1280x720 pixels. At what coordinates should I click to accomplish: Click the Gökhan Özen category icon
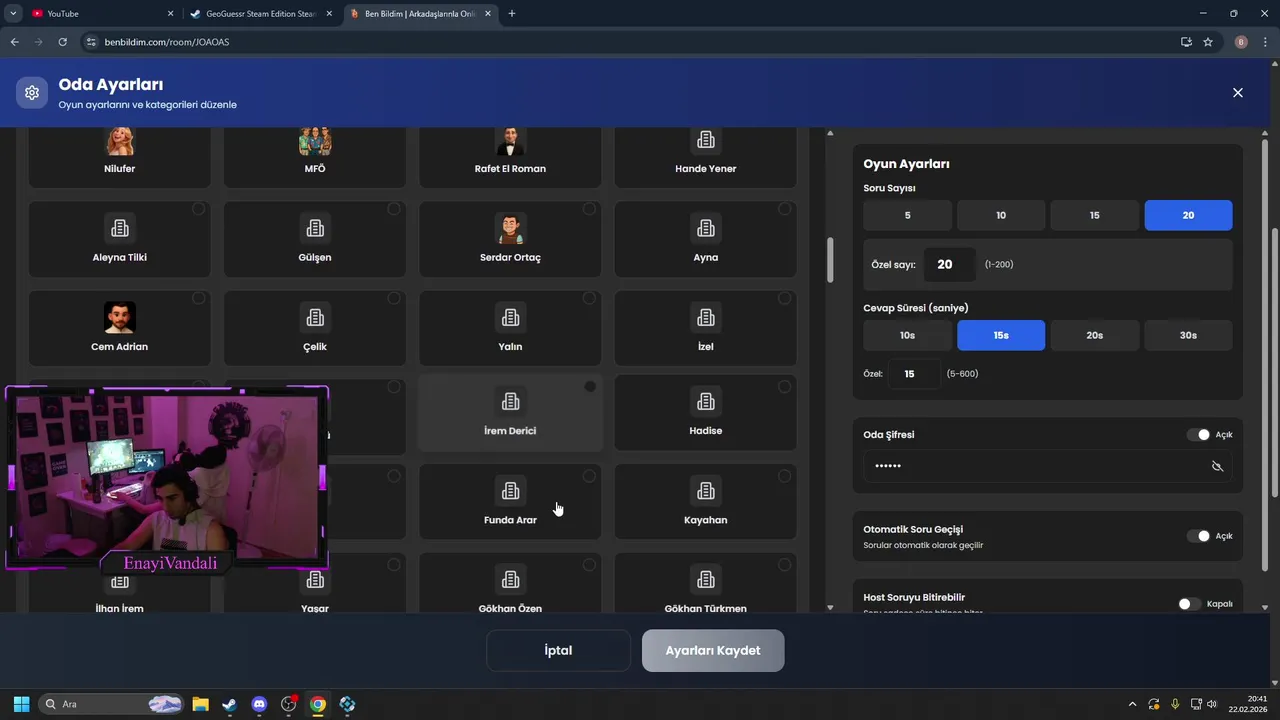coord(510,580)
